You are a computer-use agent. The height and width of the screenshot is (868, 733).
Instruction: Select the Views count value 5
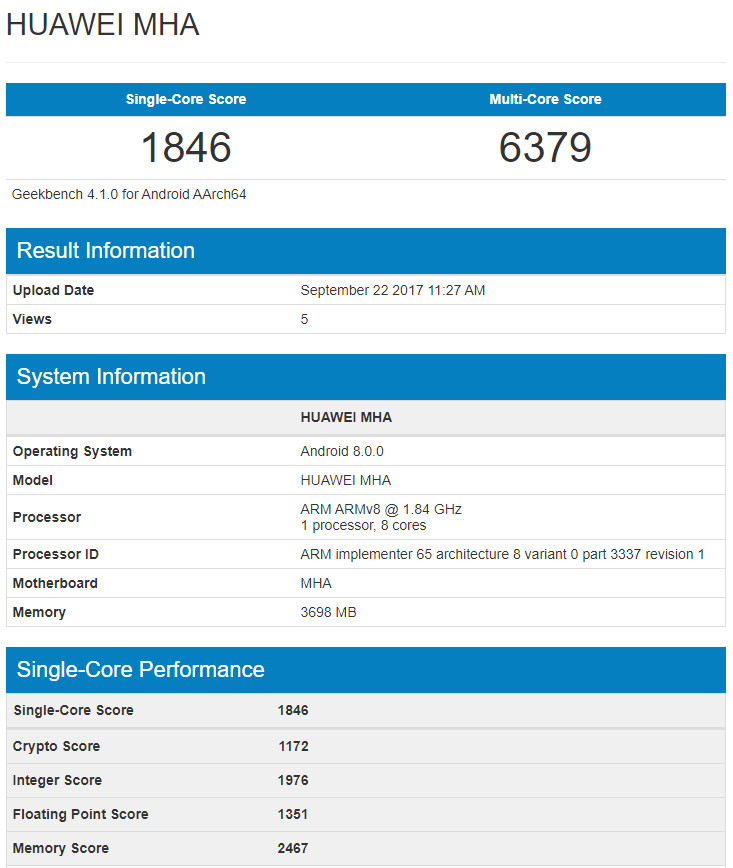point(304,319)
